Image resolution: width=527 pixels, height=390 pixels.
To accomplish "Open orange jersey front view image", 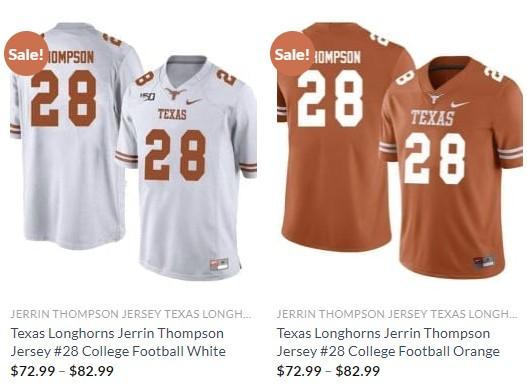I will coord(451,167).
